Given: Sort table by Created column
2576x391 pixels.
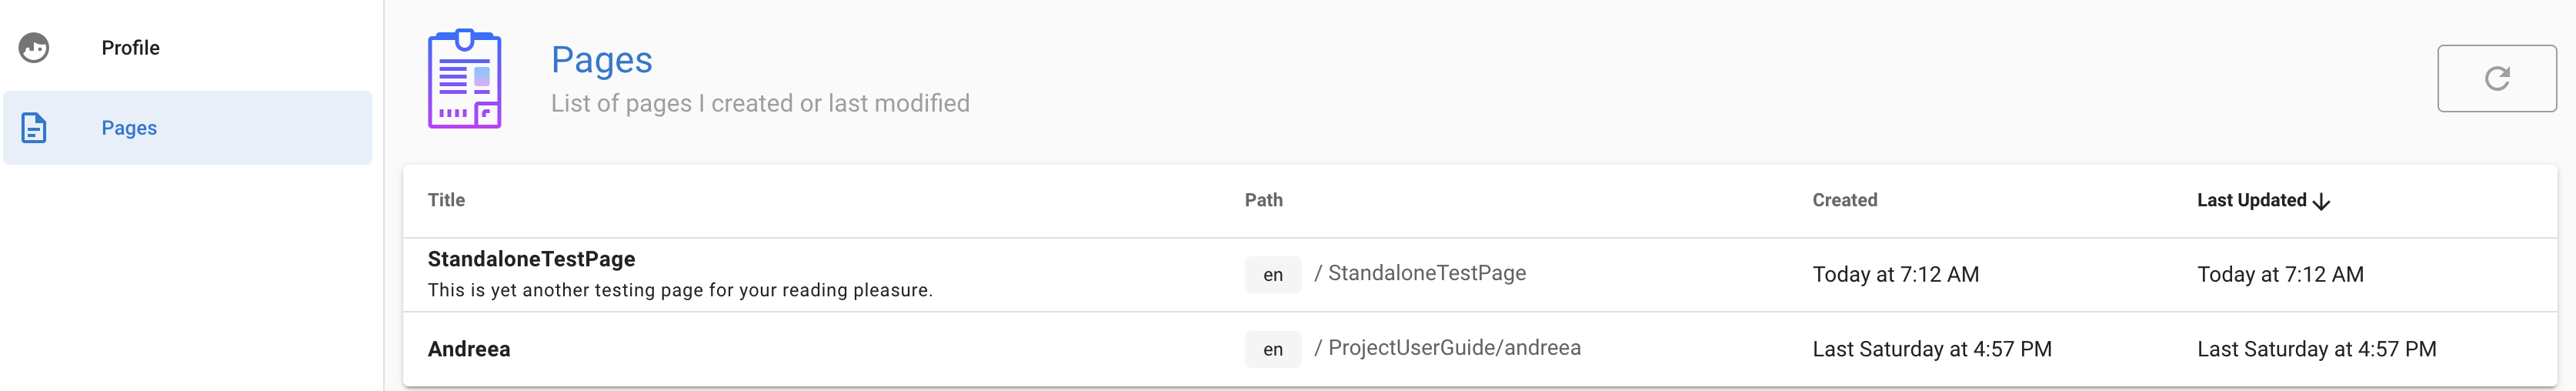Looking at the screenshot, I should tap(1844, 200).
